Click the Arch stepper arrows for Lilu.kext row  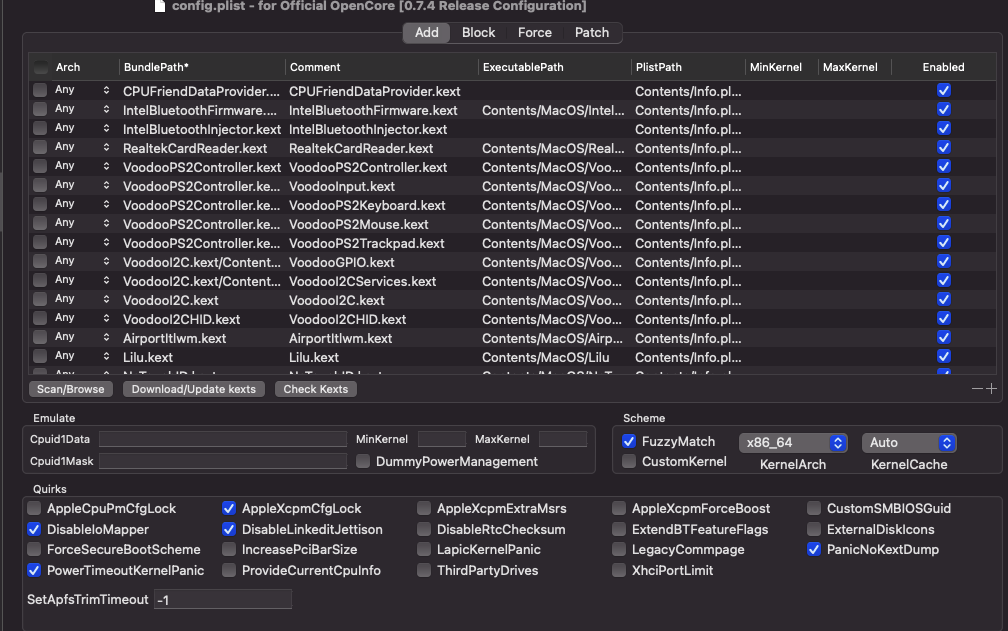pyautogui.click(x=106, y=357)
